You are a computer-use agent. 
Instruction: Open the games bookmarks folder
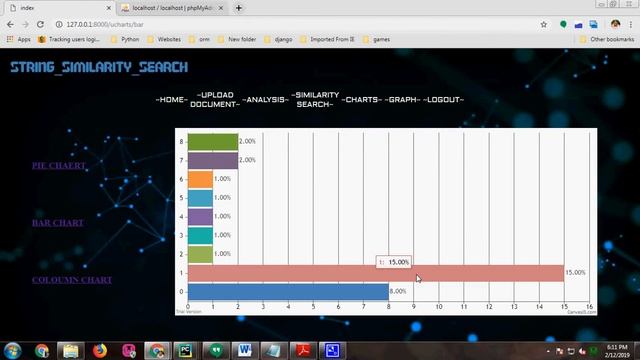376,39
